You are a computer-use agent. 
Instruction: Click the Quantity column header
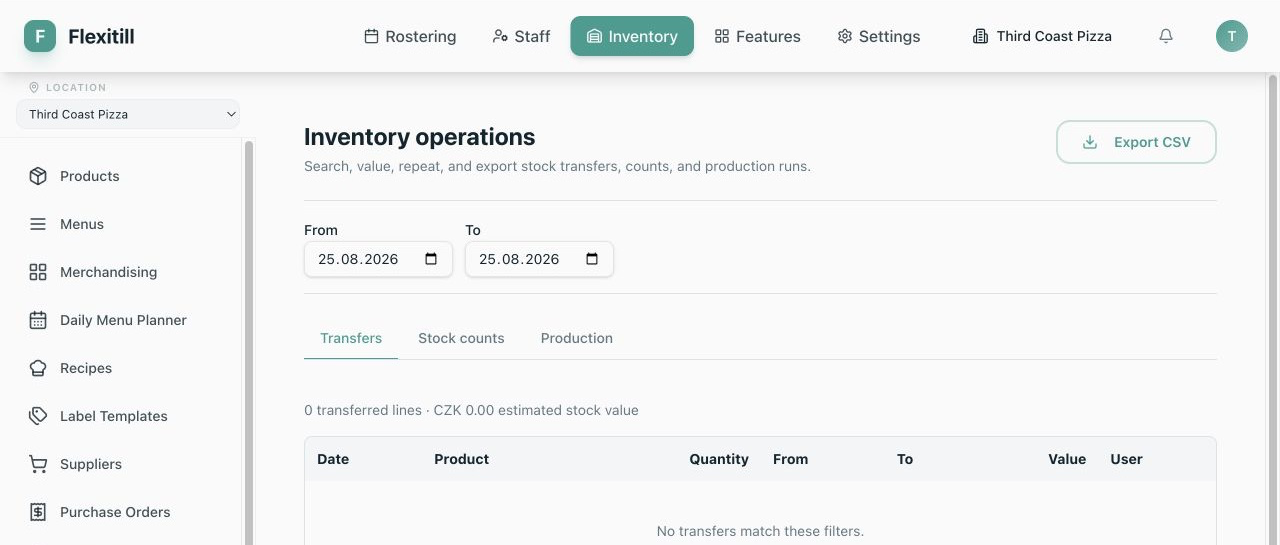[x=719, y=459]
